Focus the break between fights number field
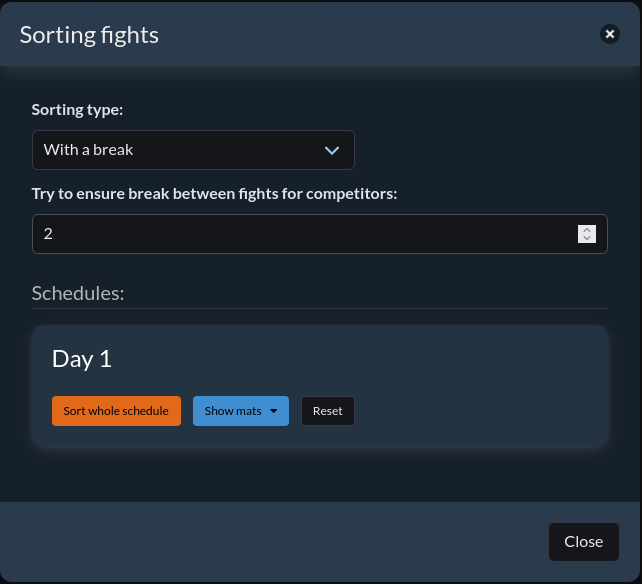The image size is (642, 584). point(300,234)
